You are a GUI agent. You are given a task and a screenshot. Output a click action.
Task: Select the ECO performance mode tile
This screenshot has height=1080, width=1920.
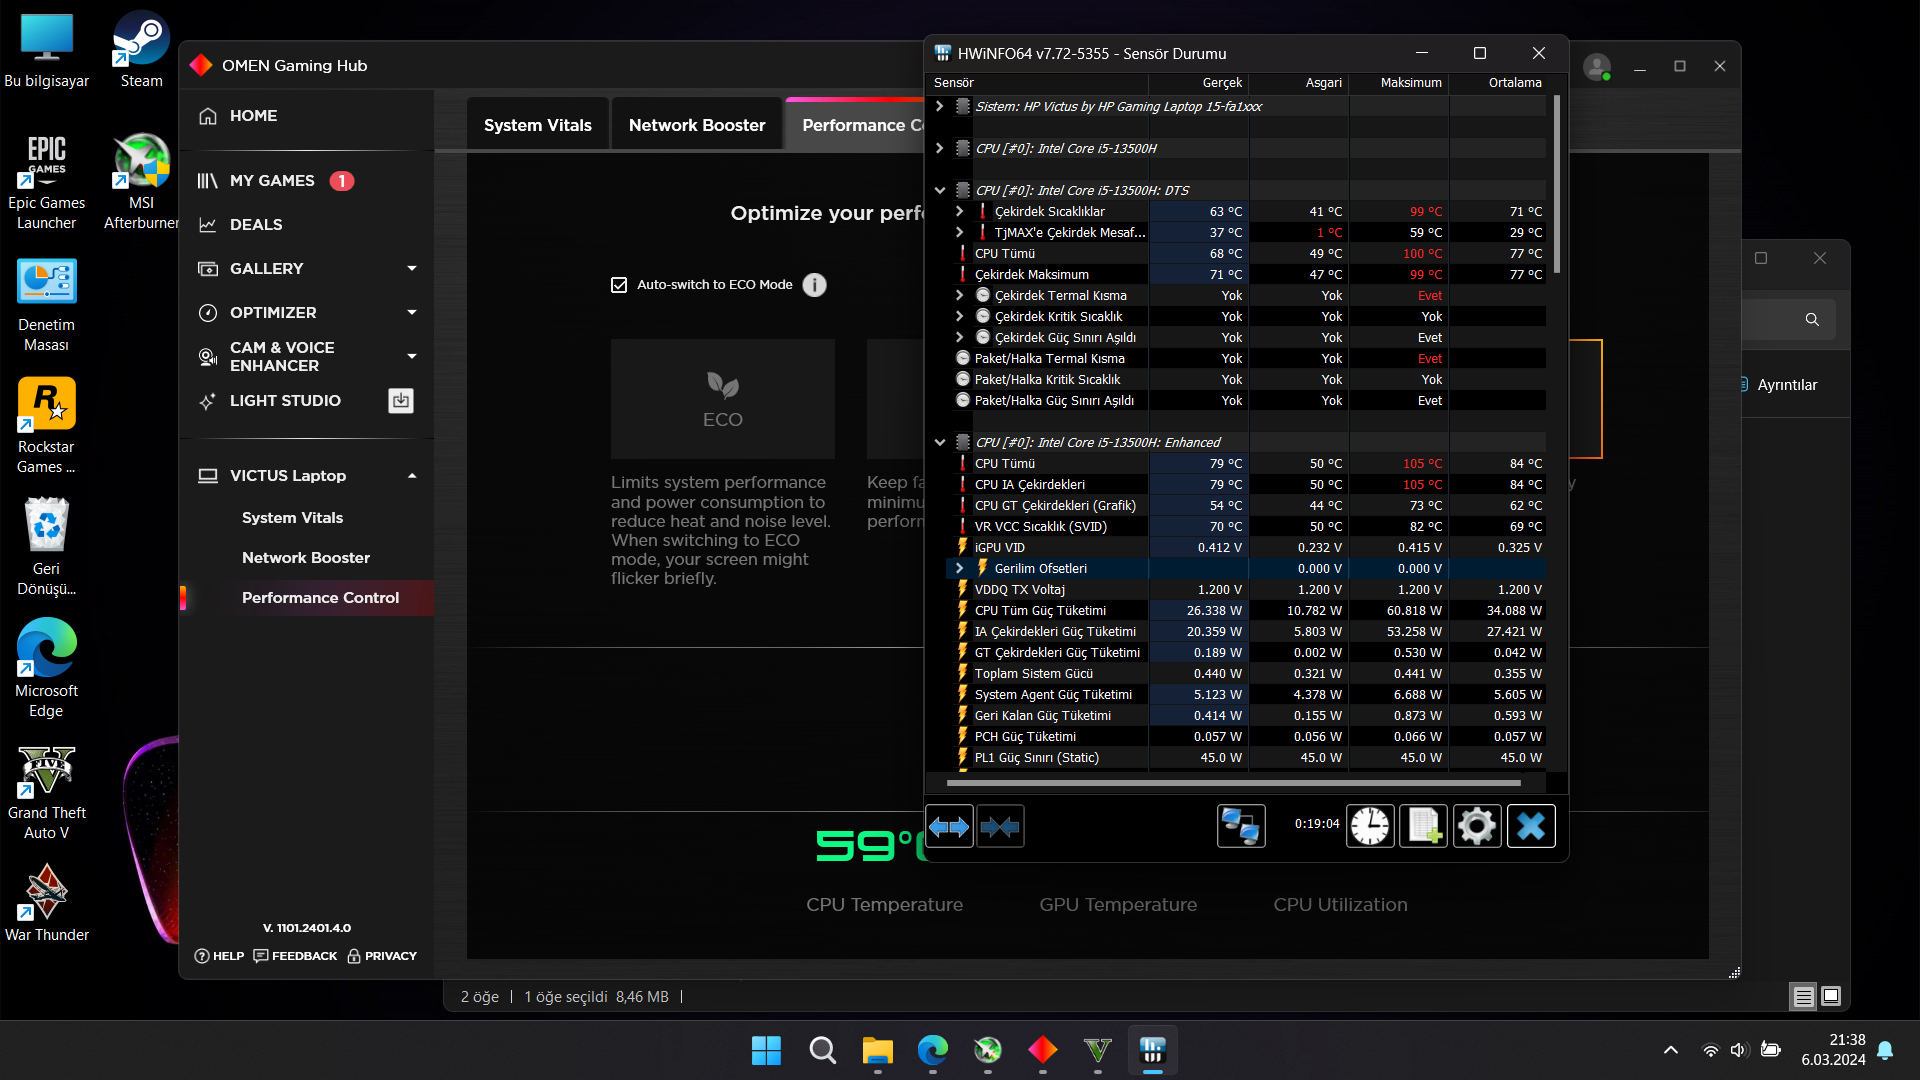[722, 399]
